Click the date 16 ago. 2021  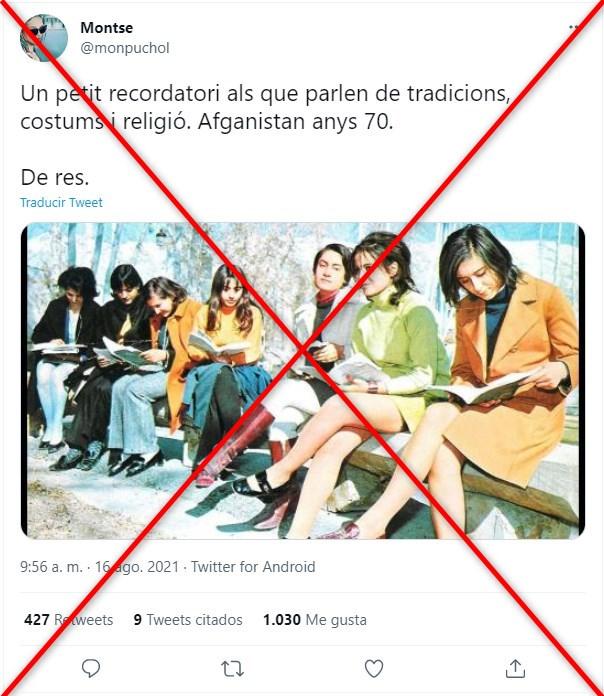pyautogui.click(x=137, y=567)
